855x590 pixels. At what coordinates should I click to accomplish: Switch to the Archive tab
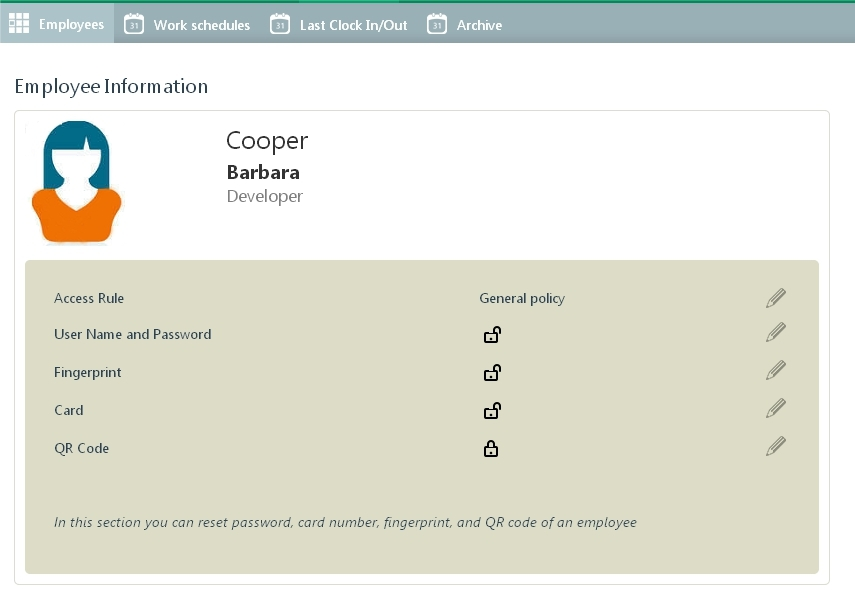[479, 25]
